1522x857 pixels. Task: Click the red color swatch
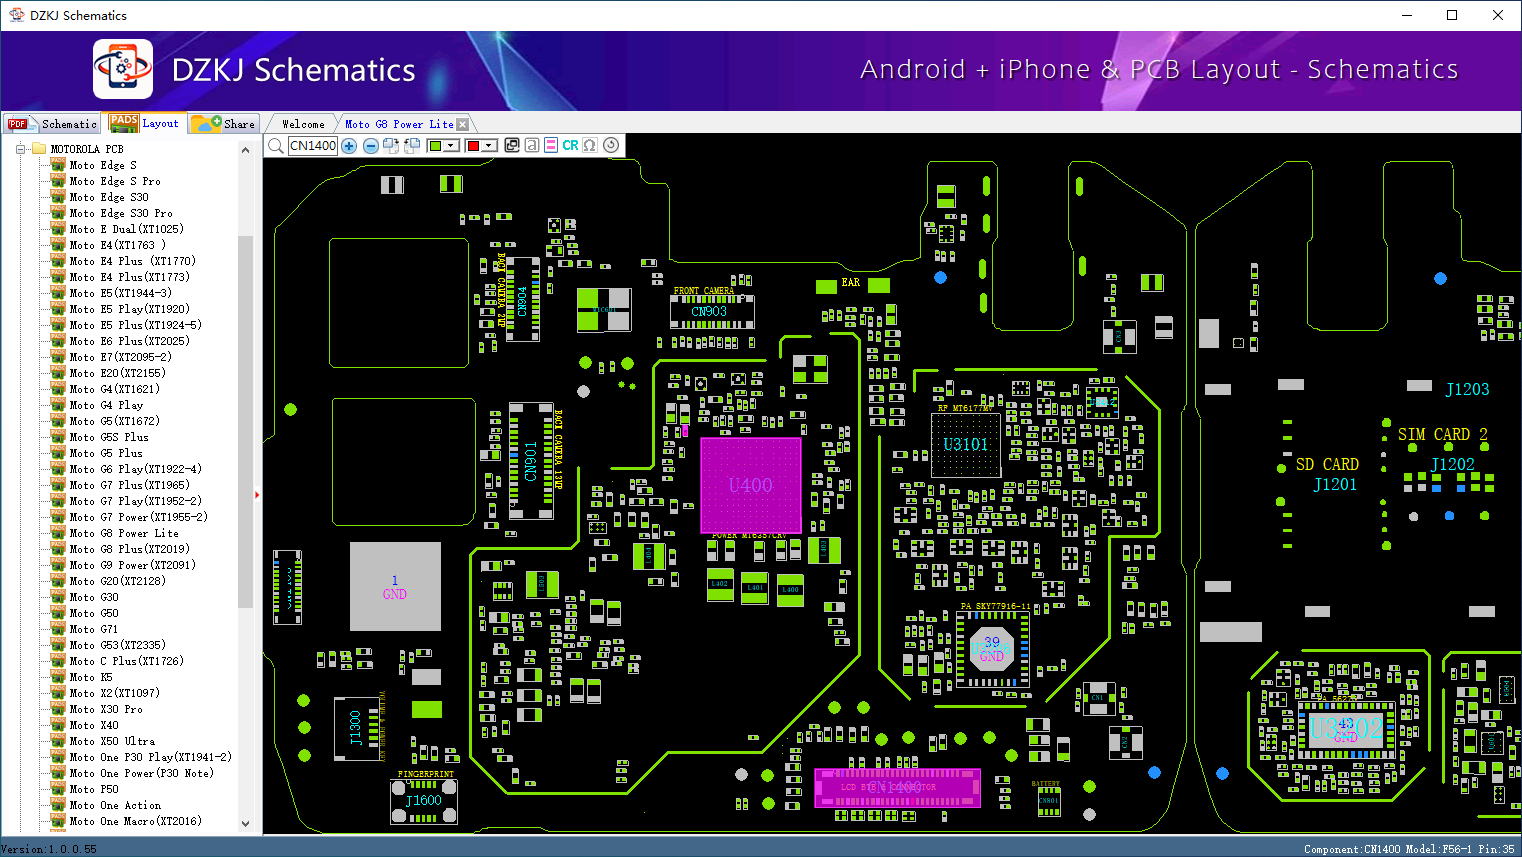473,146
